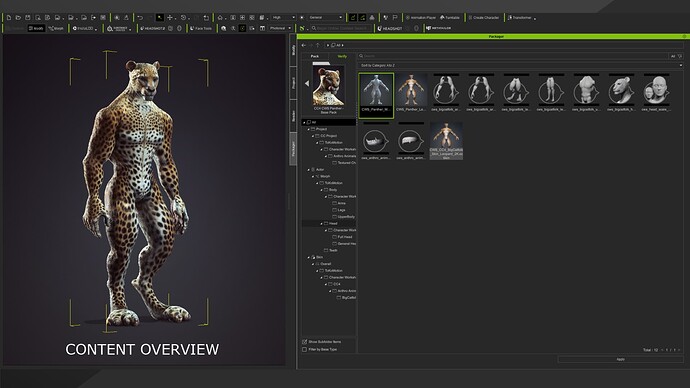Select the Teeth folder in tree

(331, 250)
